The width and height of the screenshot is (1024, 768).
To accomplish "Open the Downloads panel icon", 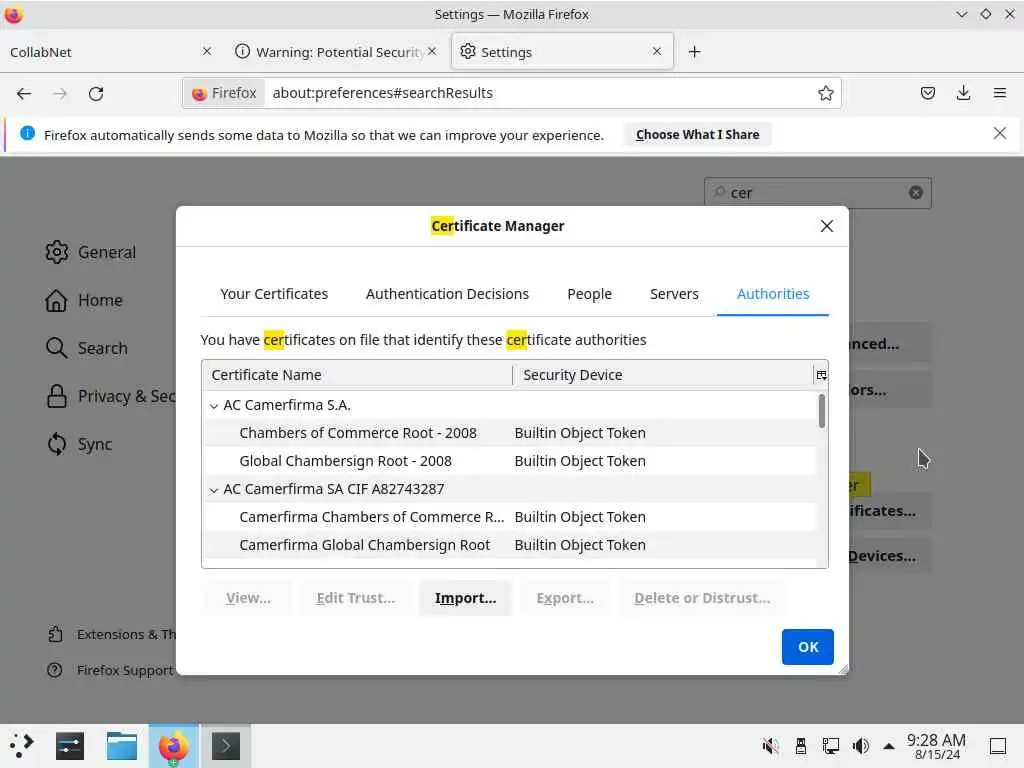I will [x=963, y=93].
